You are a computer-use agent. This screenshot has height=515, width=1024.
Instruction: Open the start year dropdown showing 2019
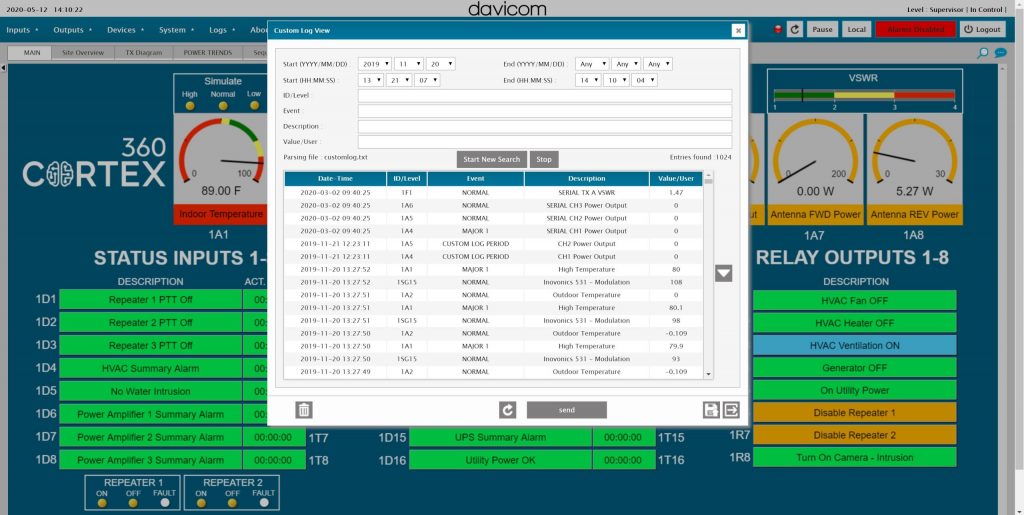(375, 64)
